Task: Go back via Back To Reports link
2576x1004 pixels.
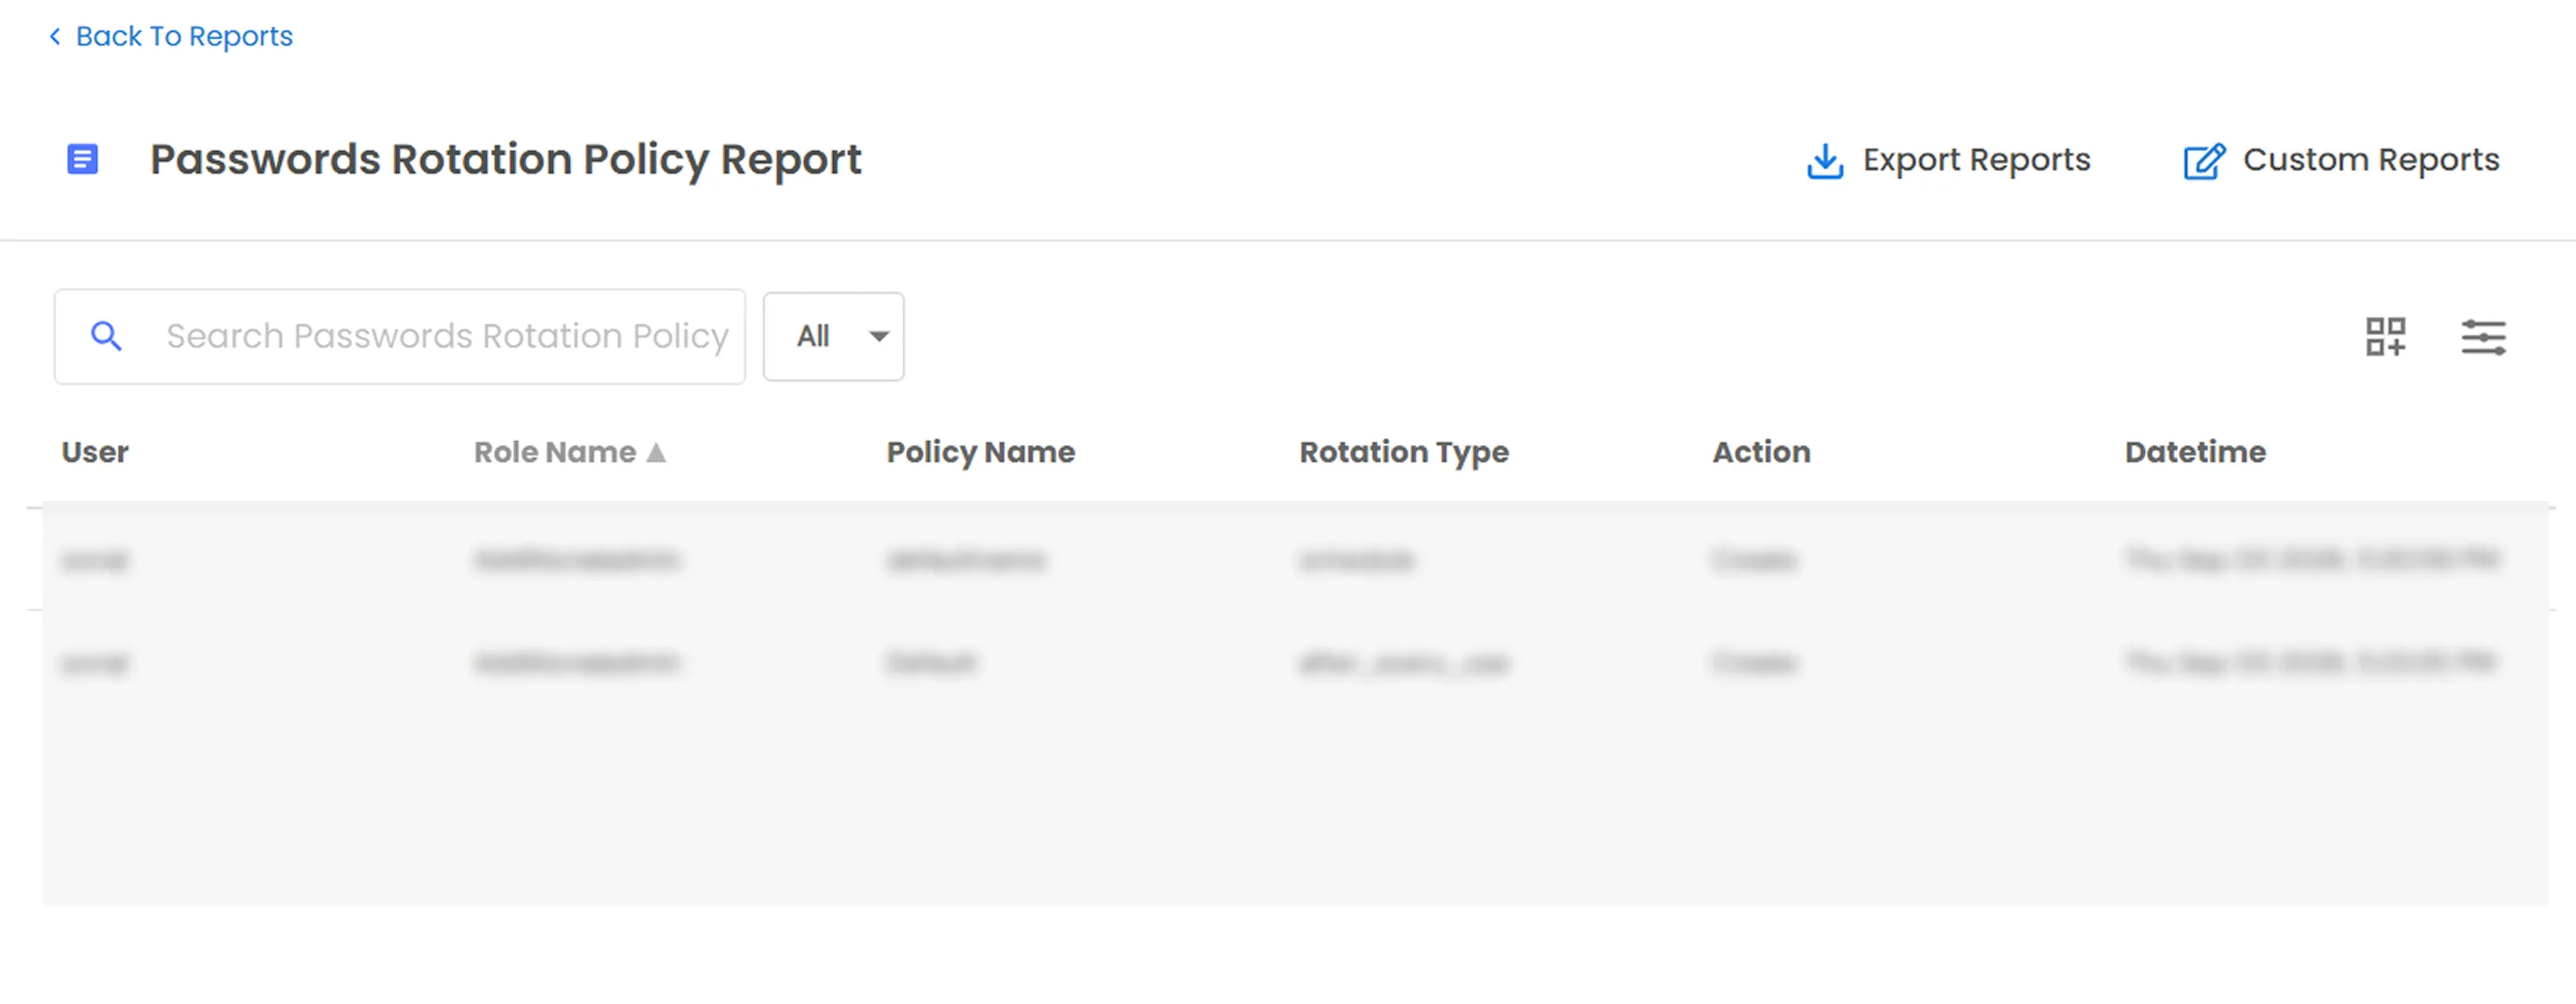Action: 170,36
